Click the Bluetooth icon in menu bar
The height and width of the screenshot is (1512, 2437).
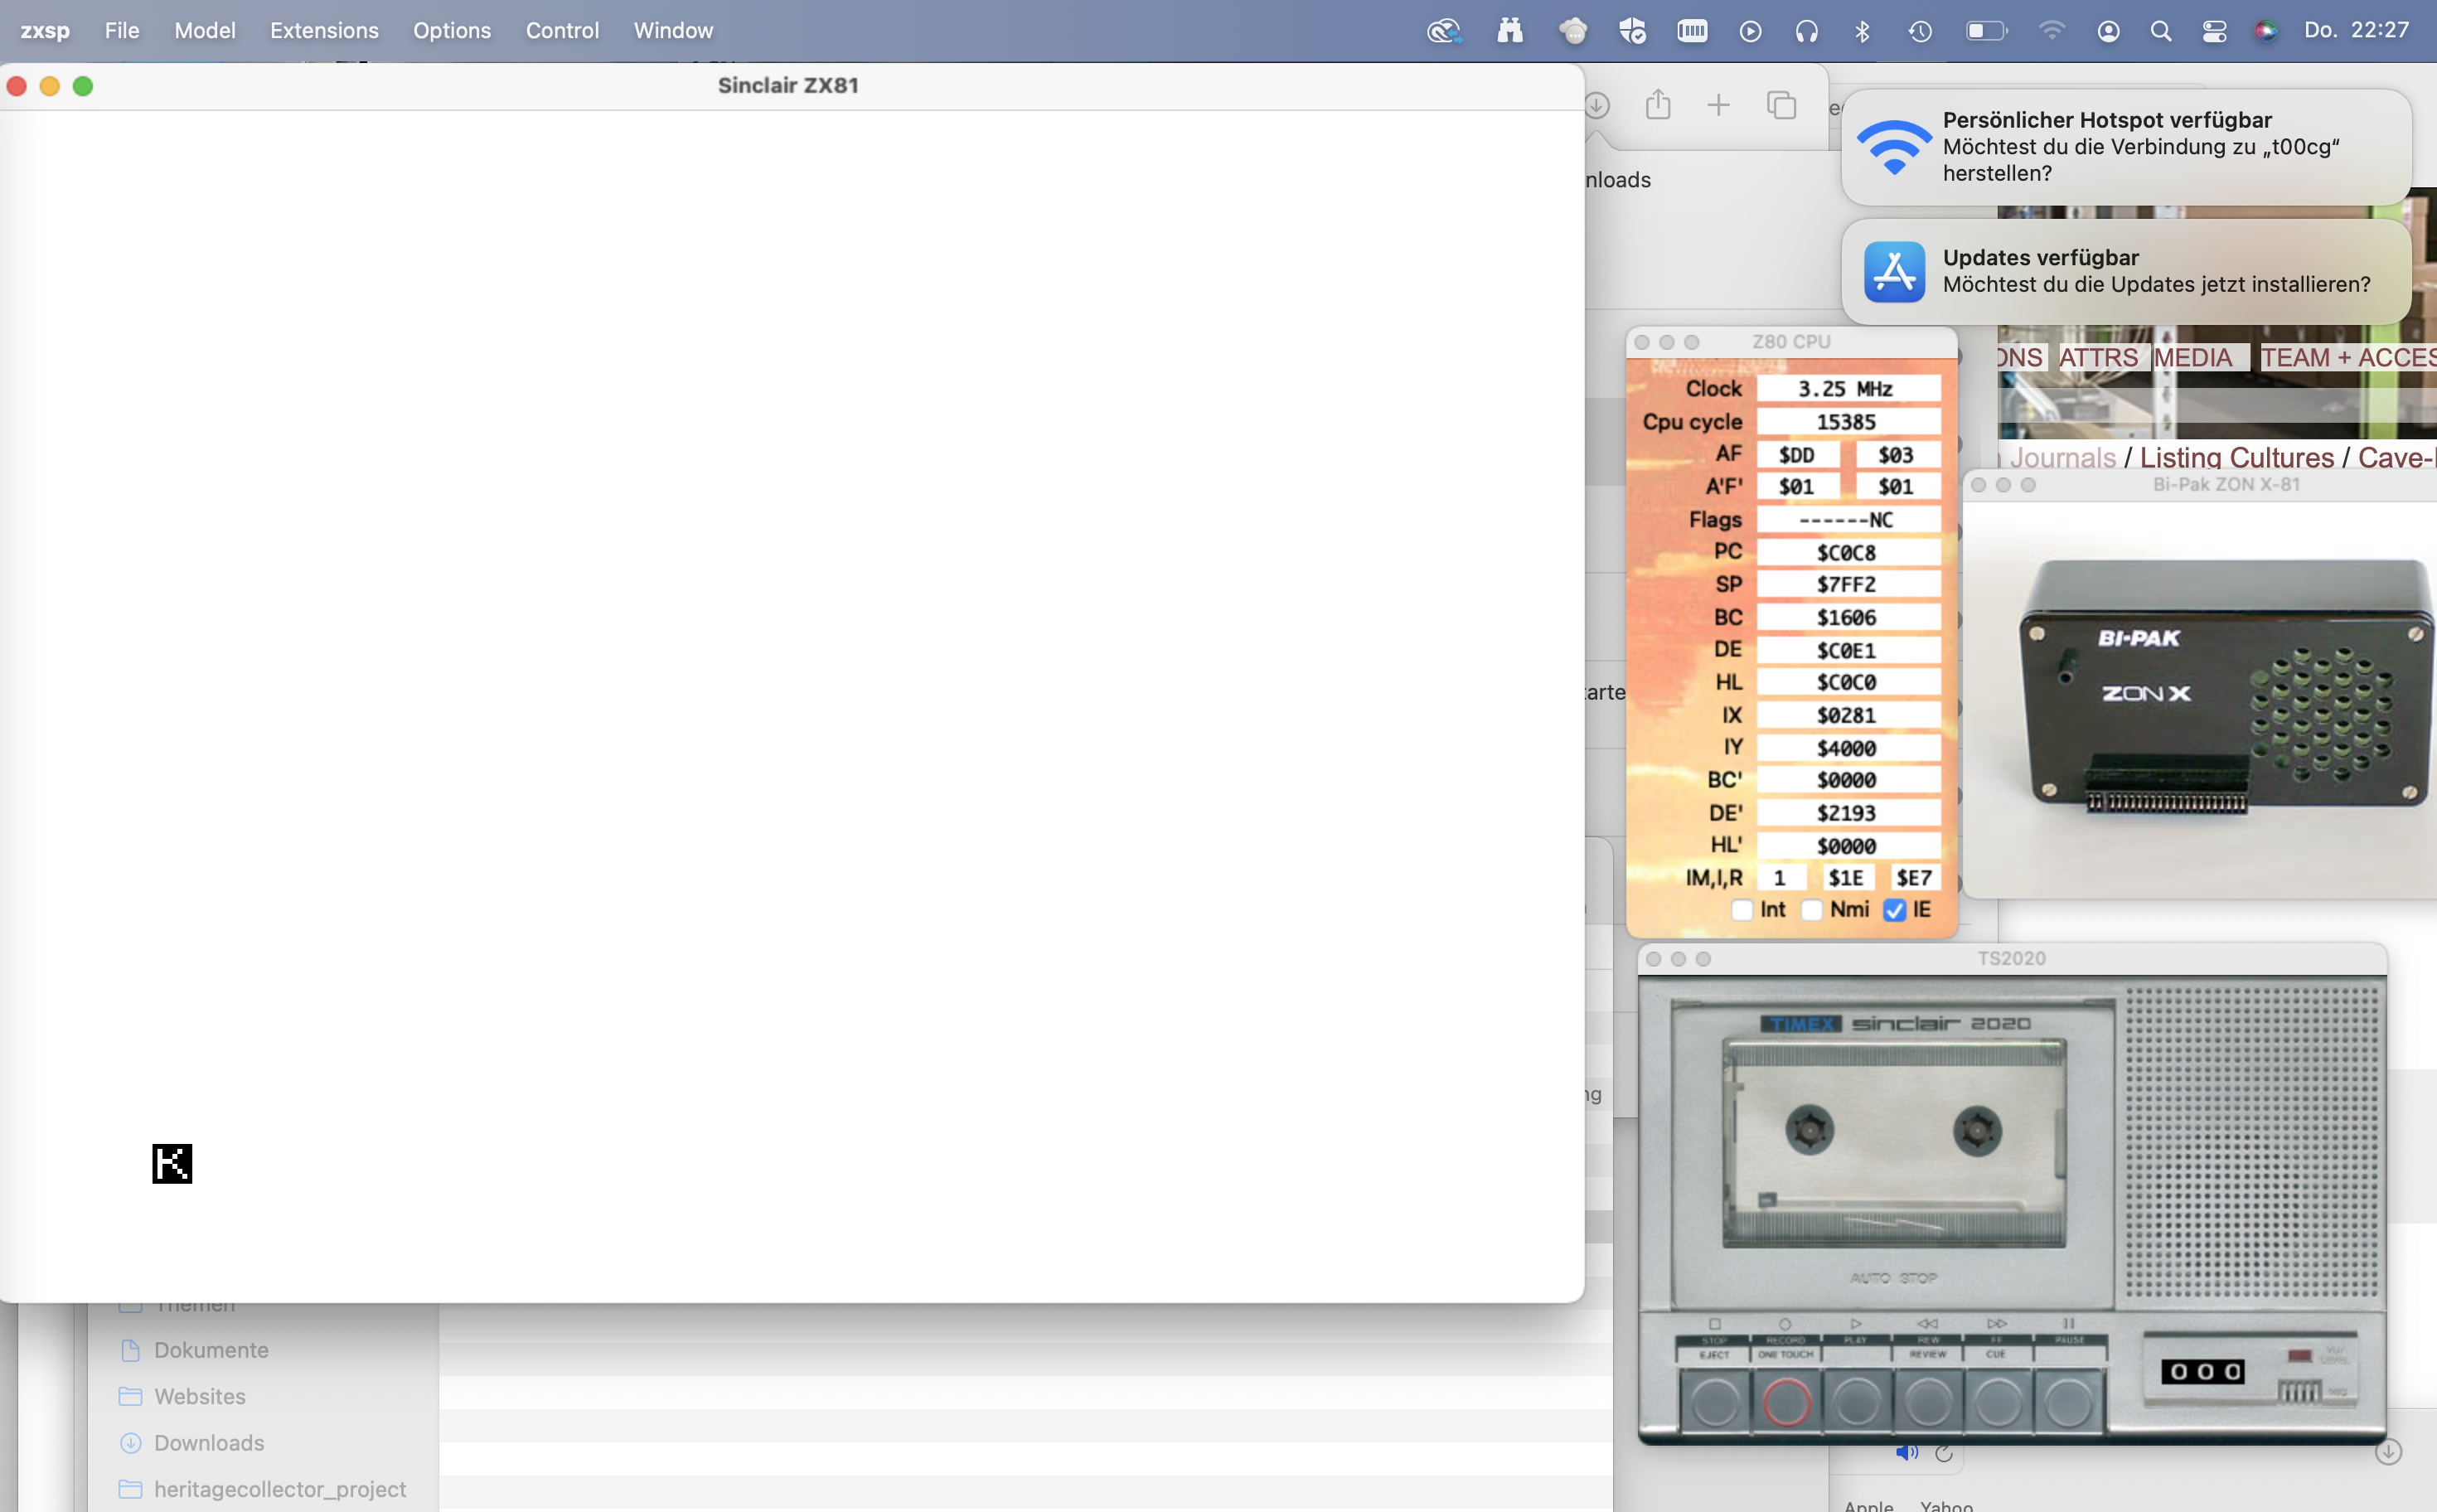tap(1862, 31)
